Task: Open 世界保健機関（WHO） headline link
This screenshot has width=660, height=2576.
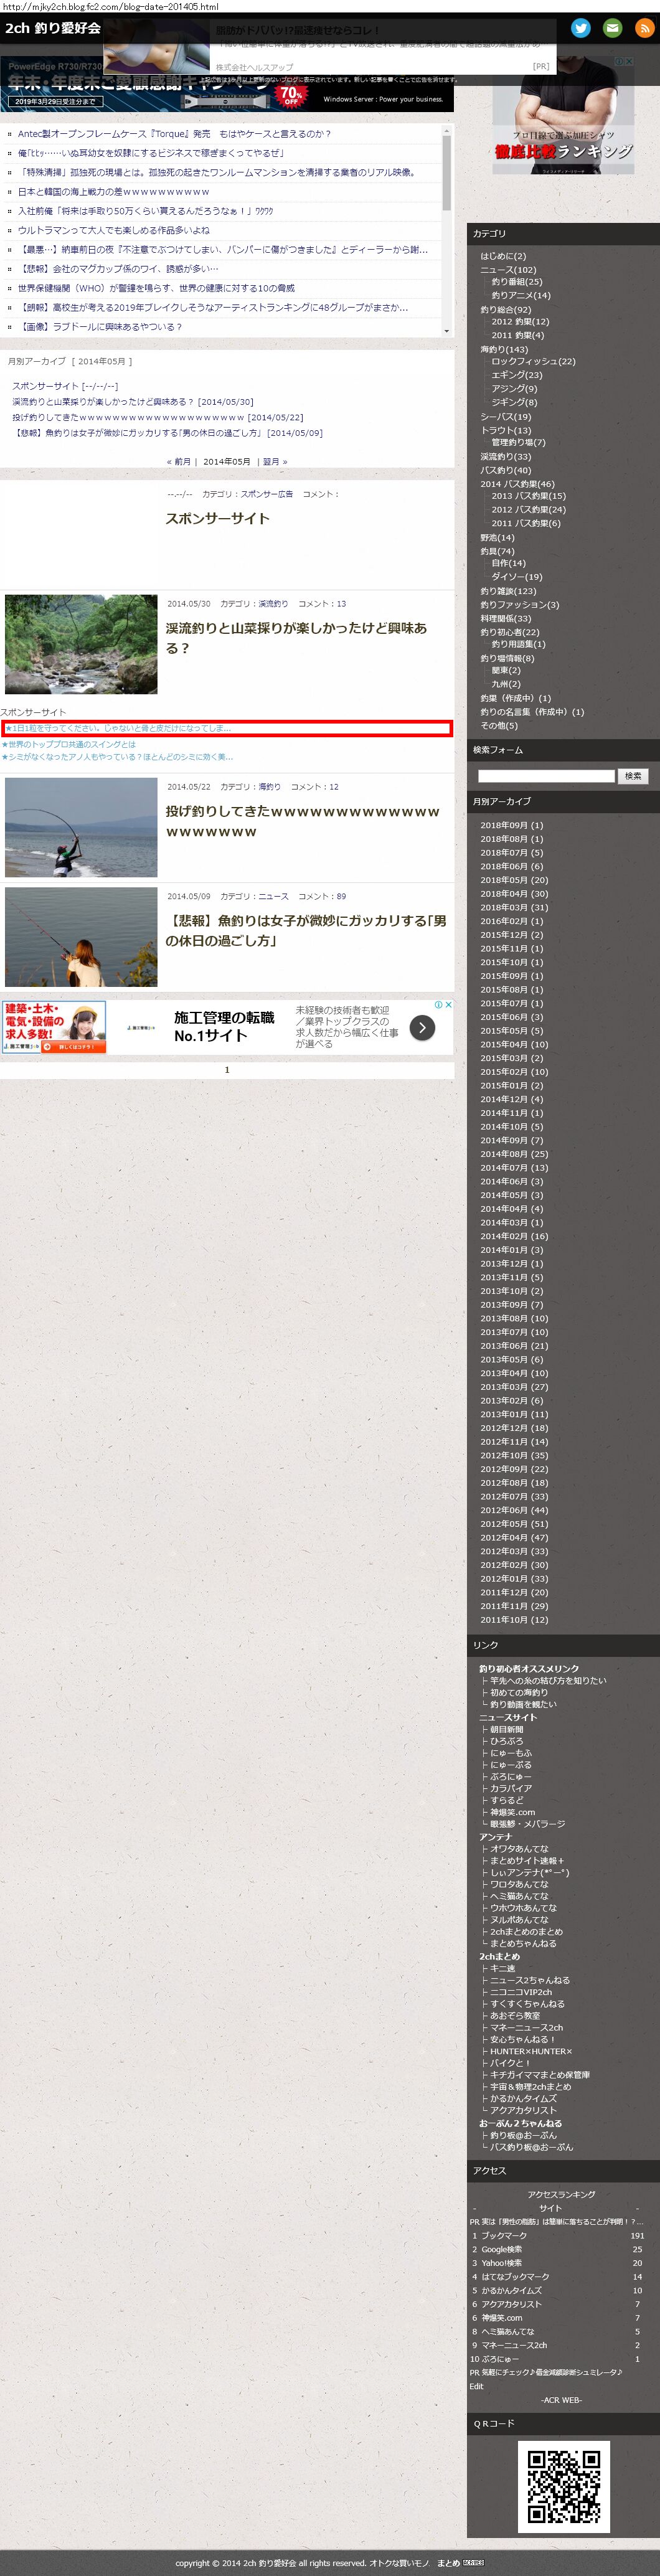Action: 156,288
